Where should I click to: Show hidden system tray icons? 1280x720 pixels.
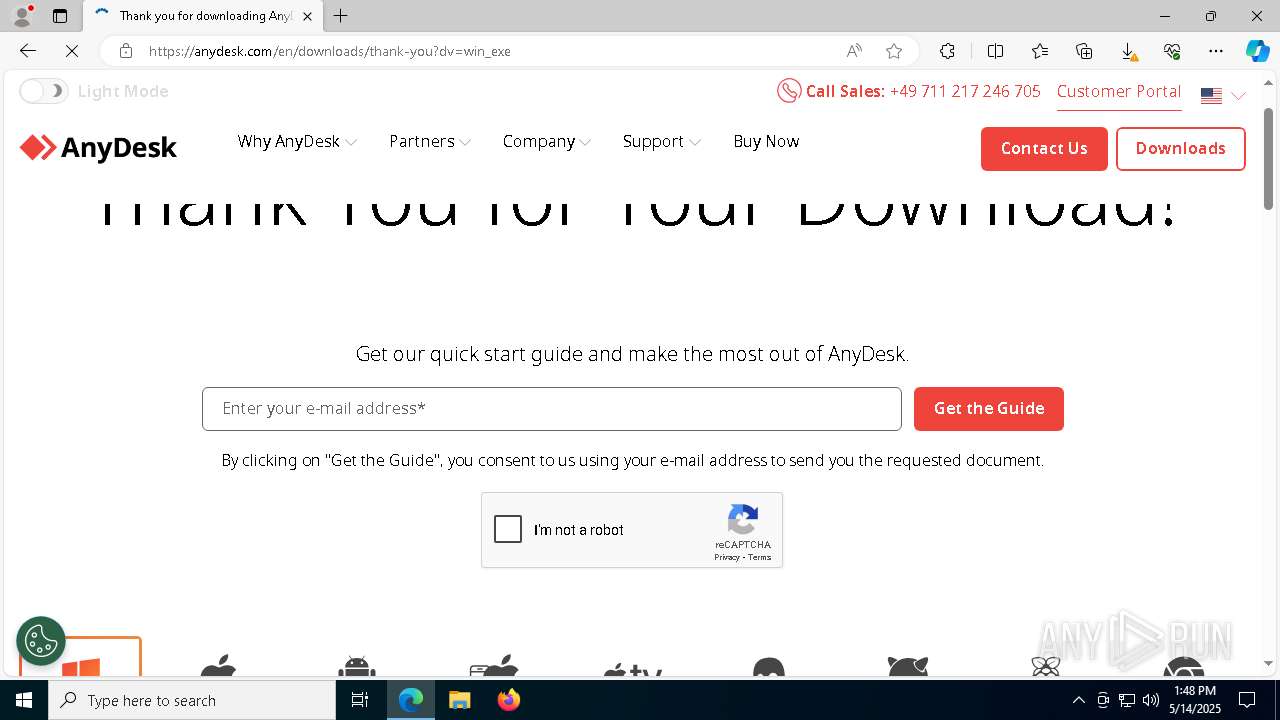click(1078, 700)
